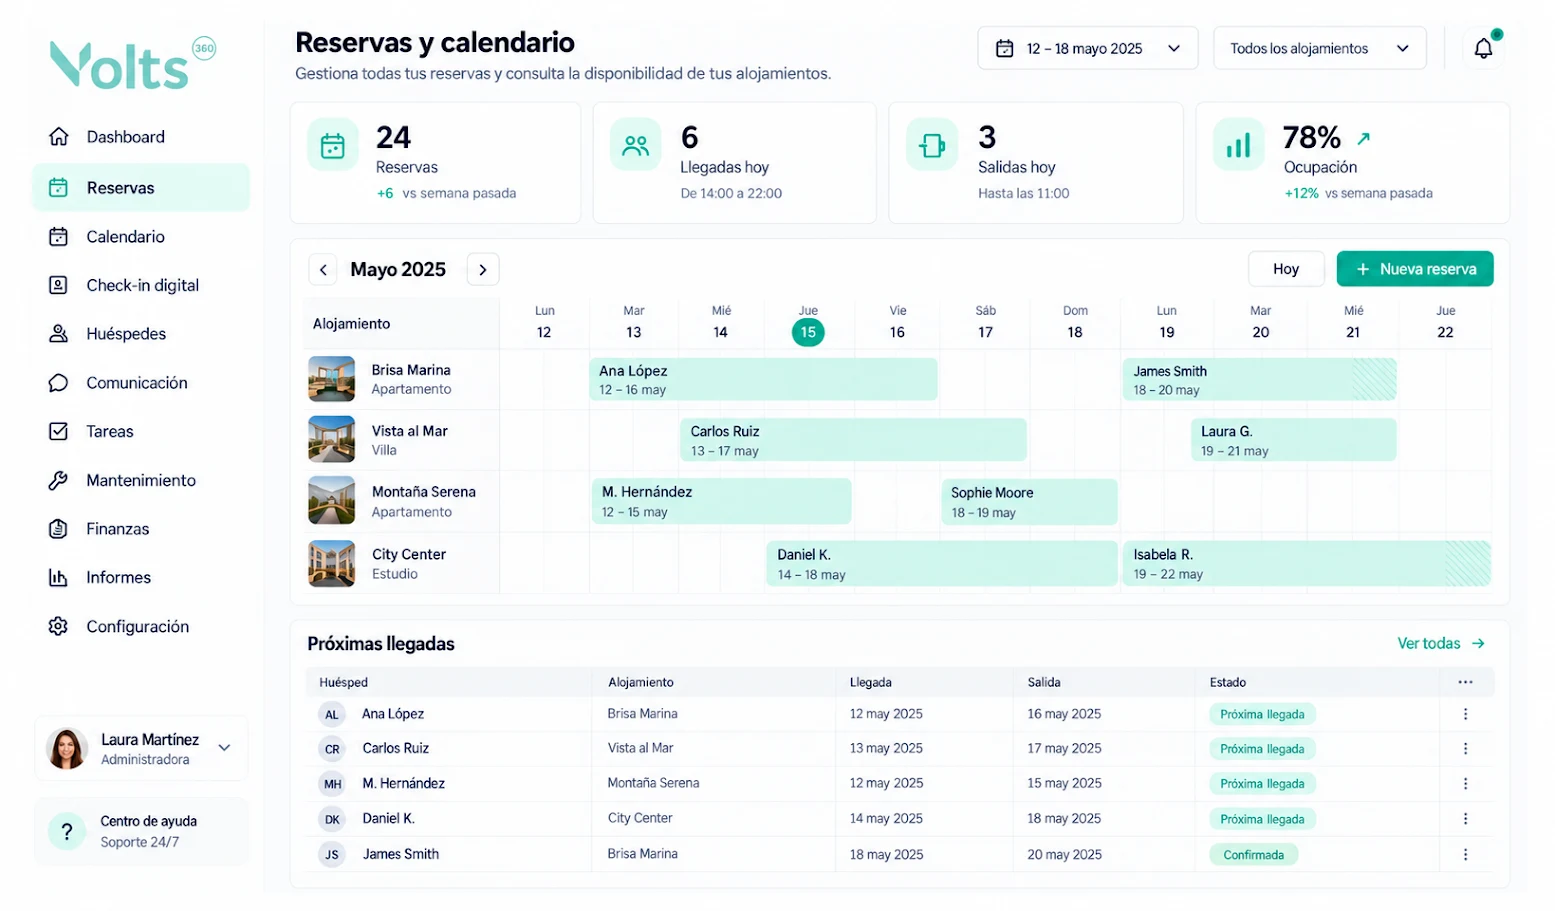Click the Configuración gear icon

pos(59,626)
